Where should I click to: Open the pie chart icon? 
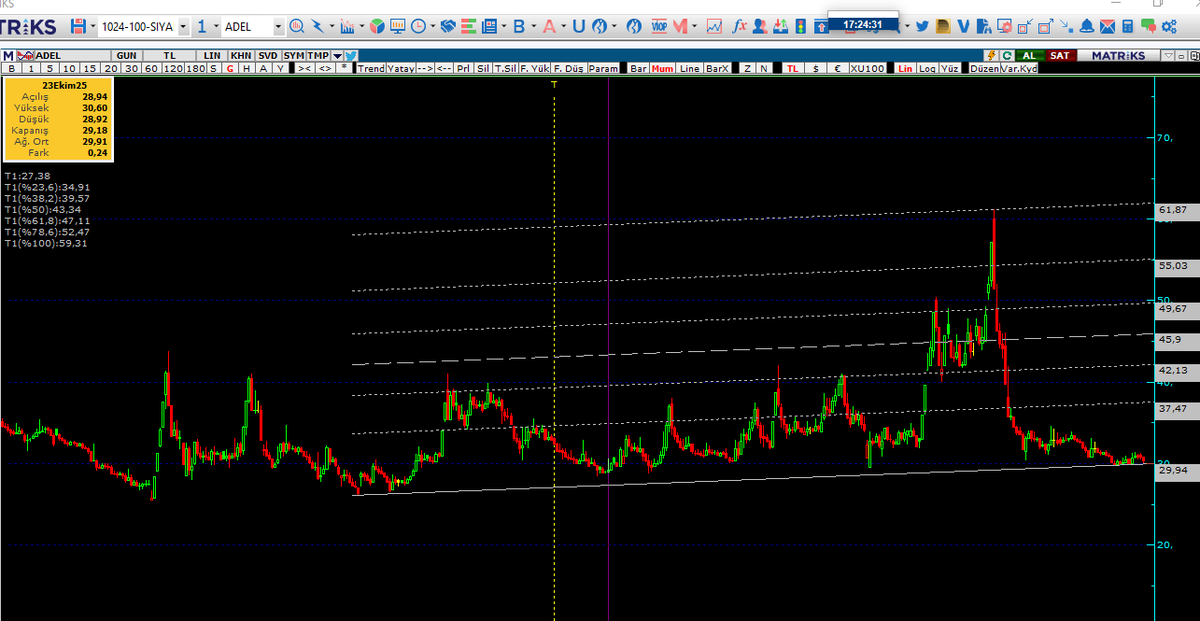point(377,27)
